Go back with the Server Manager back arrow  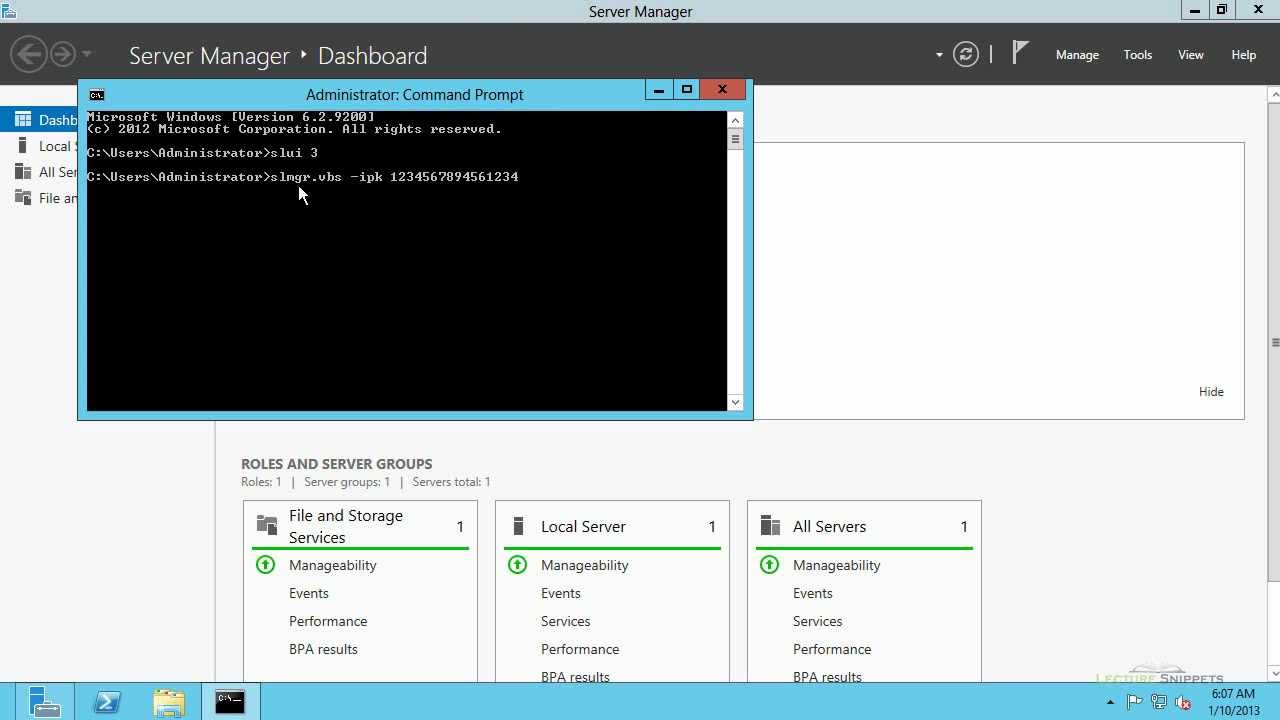[29, 54]
